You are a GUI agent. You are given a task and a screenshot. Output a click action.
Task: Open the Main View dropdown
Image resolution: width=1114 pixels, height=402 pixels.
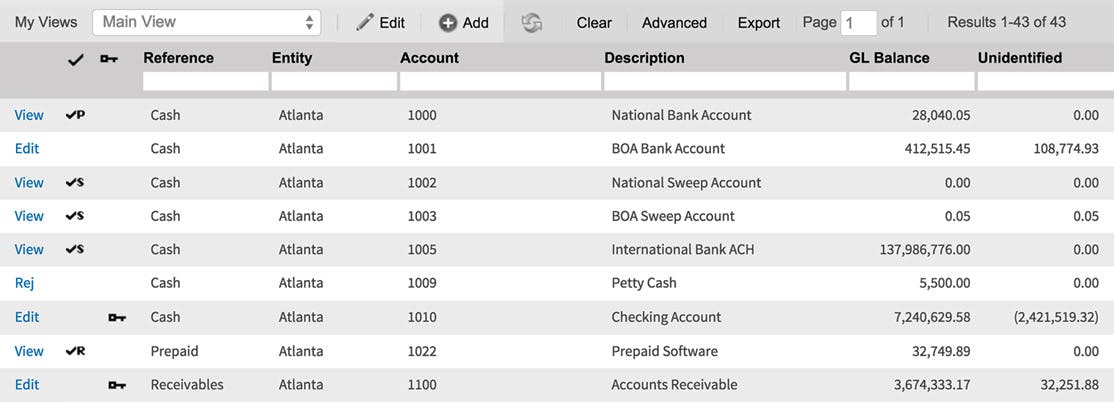click(x=207, y=22)
